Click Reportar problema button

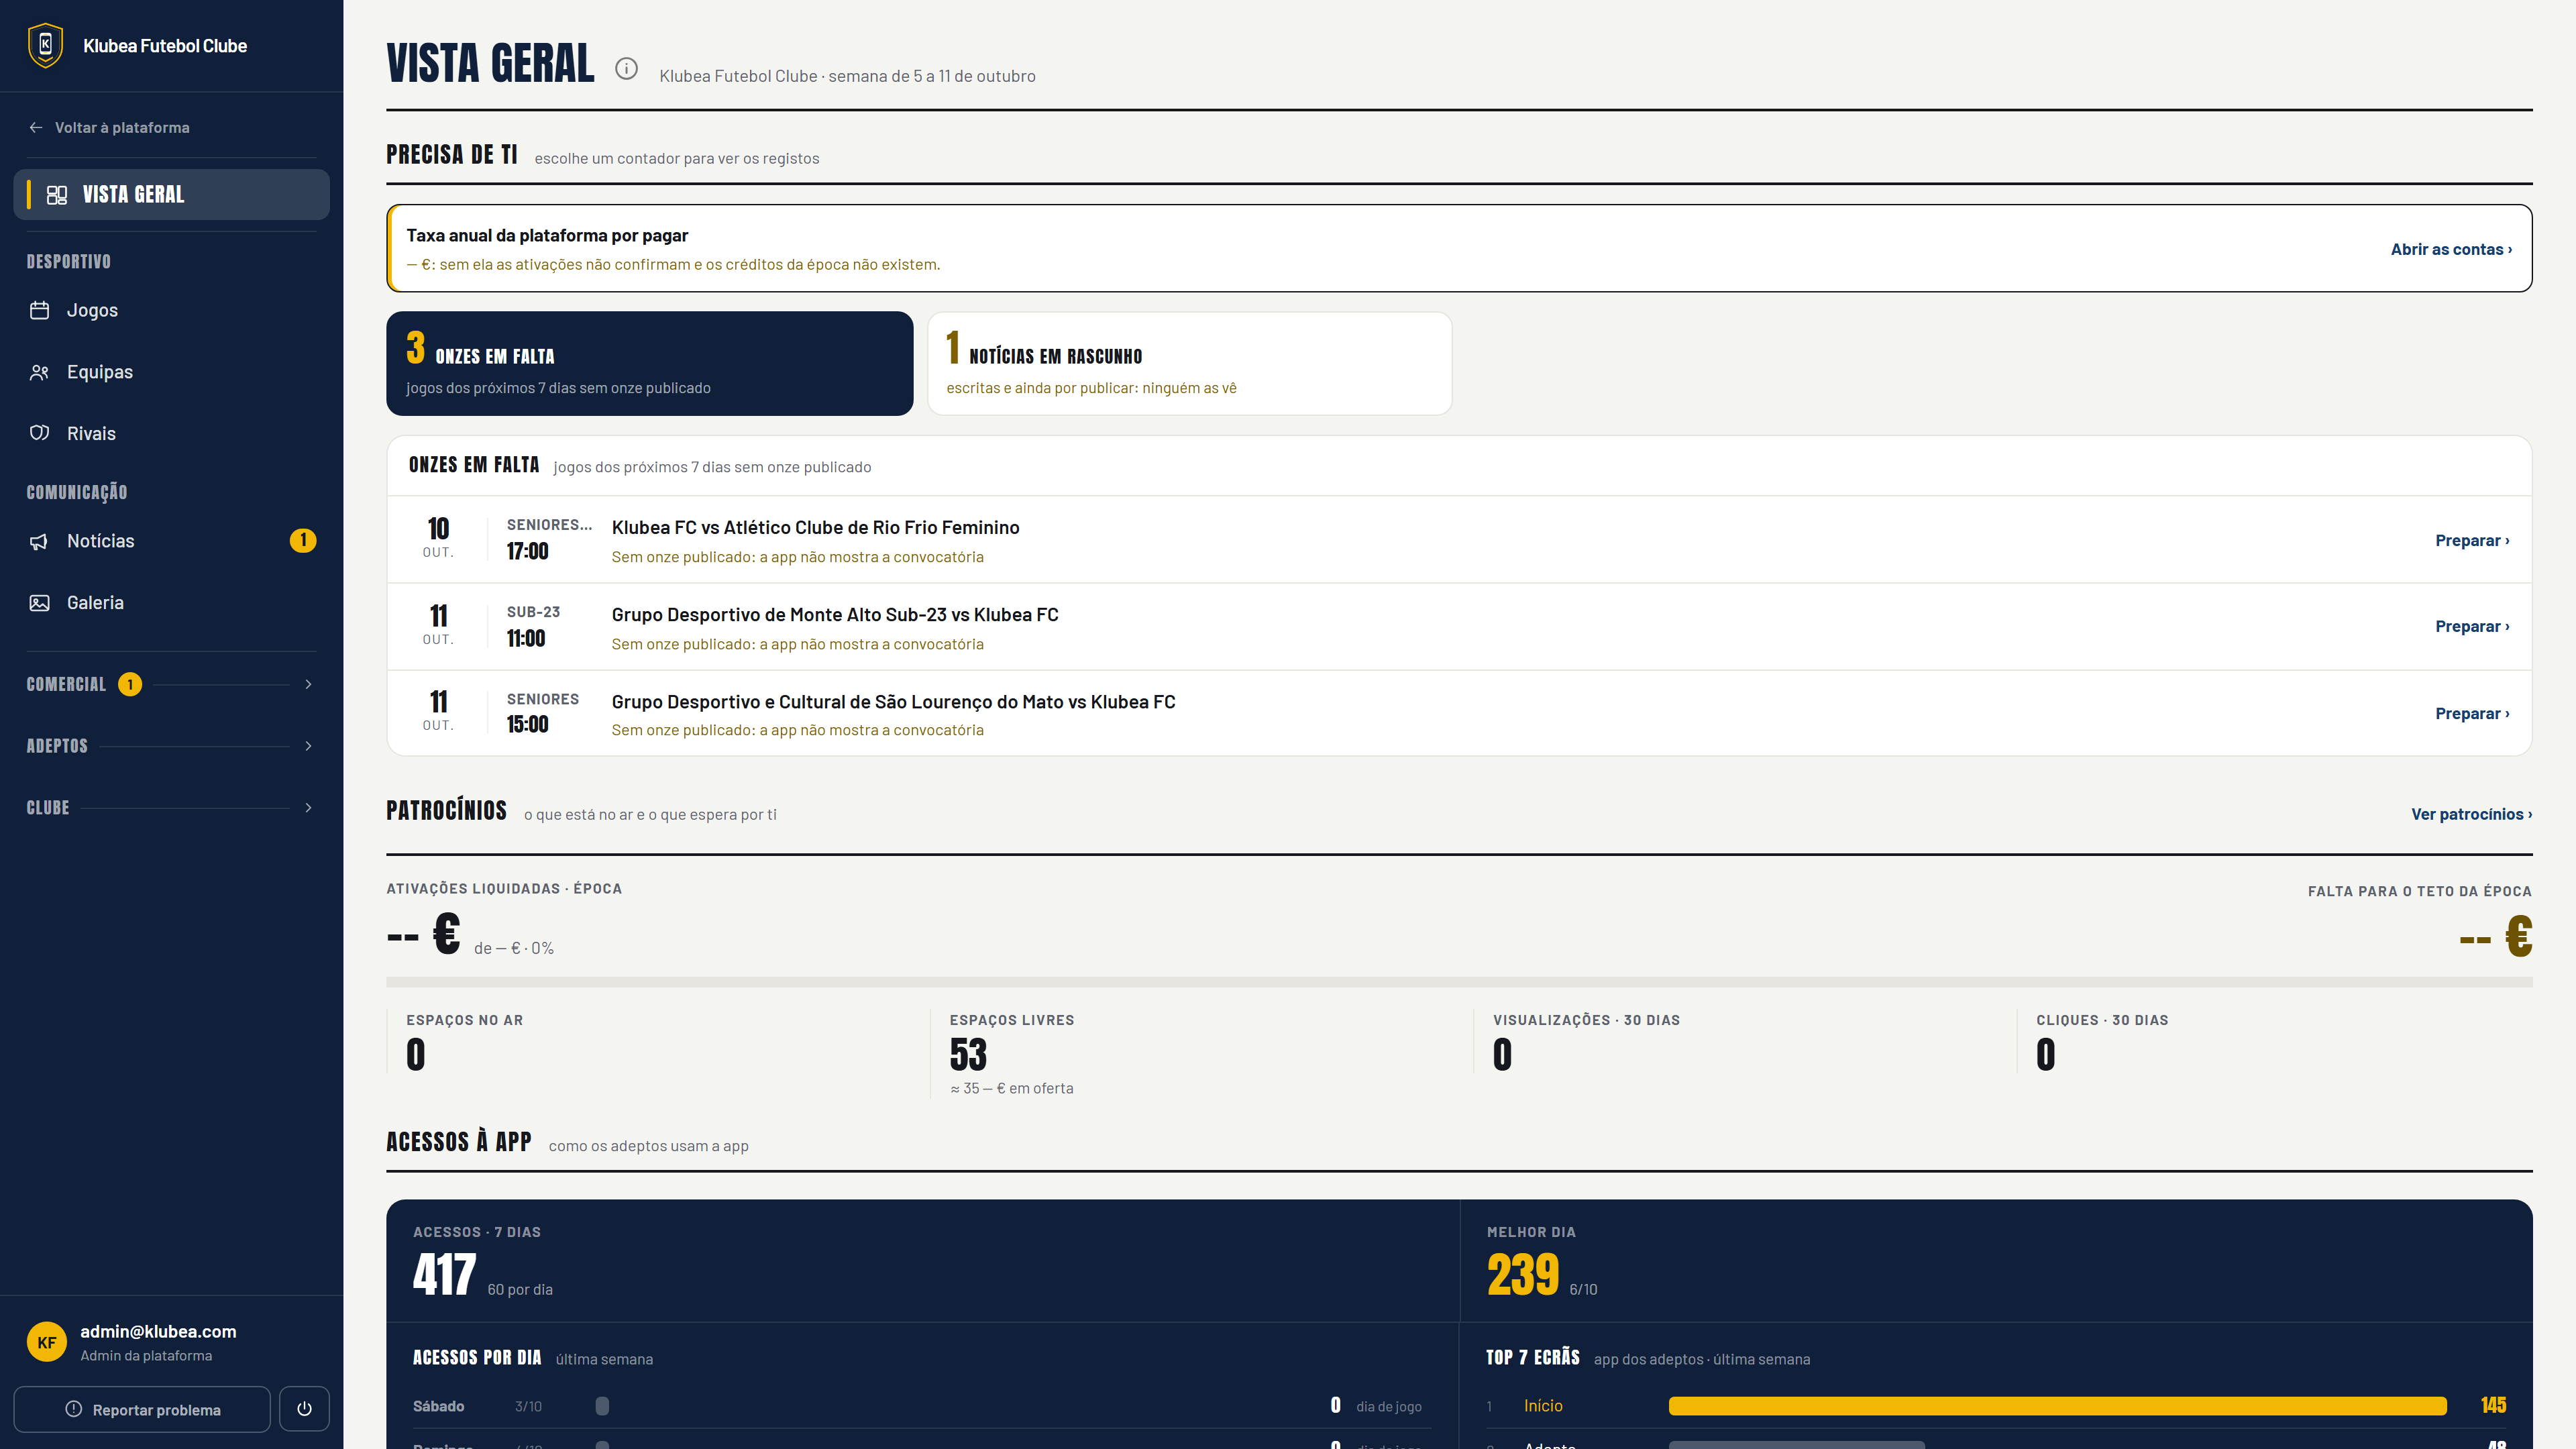tap(142, 1409)
